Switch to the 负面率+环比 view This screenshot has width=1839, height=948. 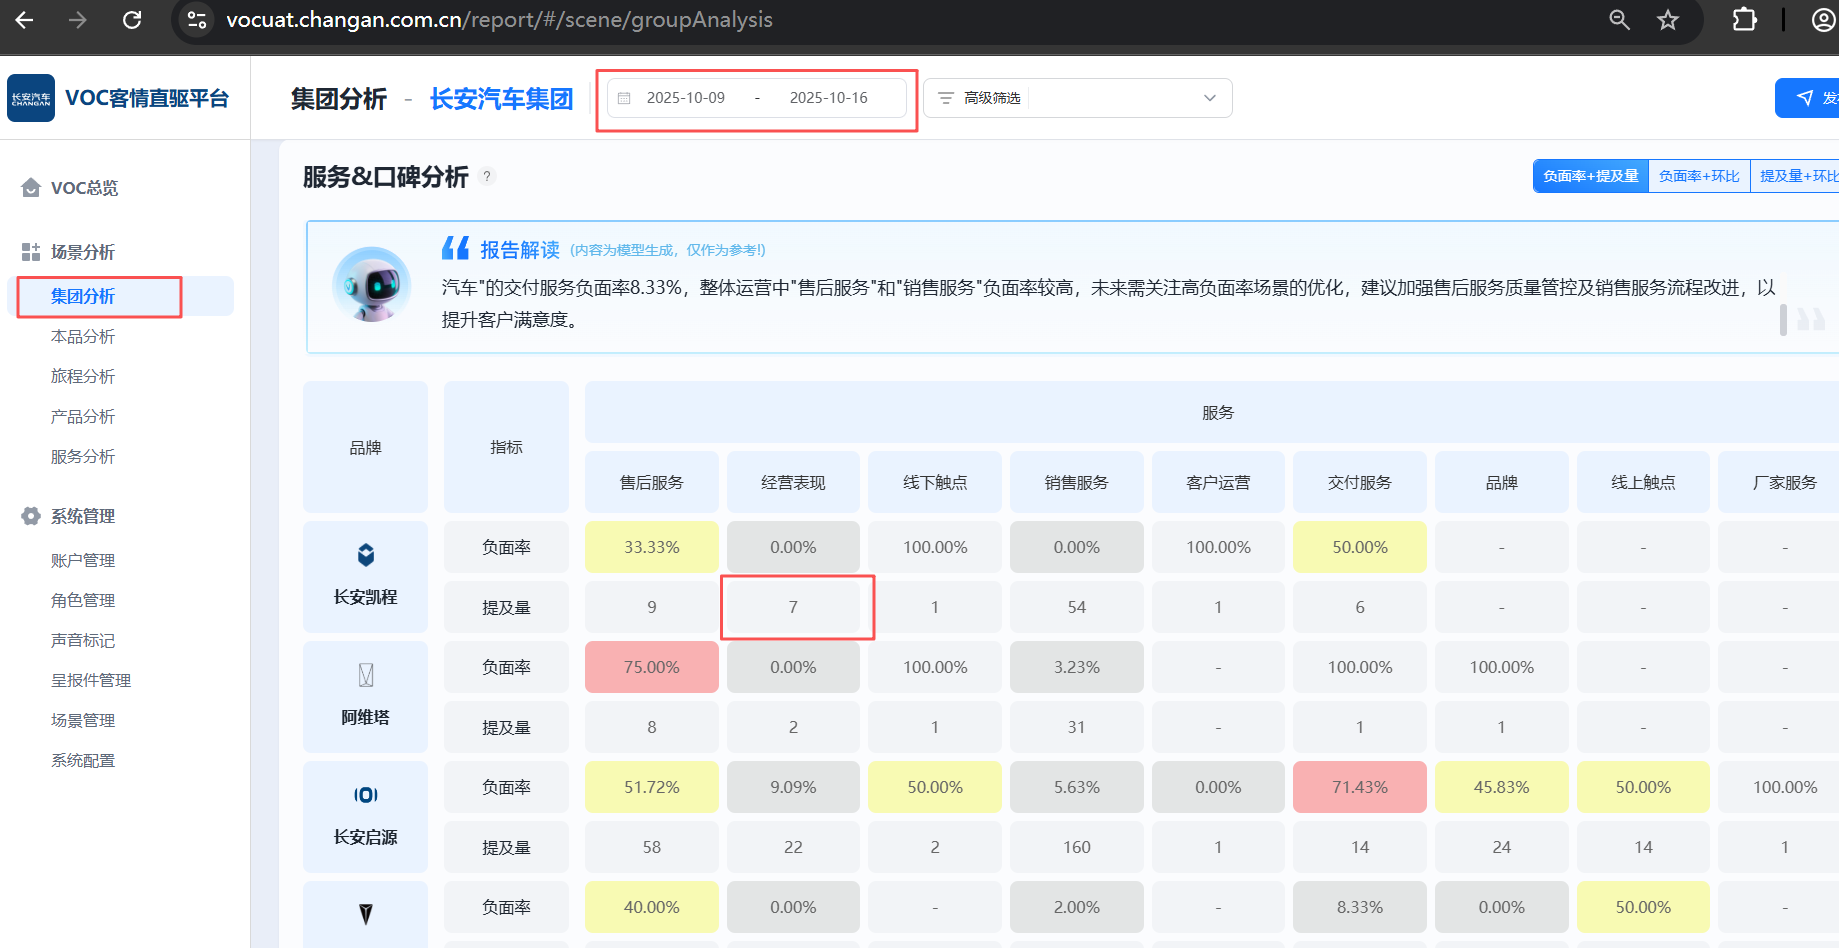point(1698,175)
